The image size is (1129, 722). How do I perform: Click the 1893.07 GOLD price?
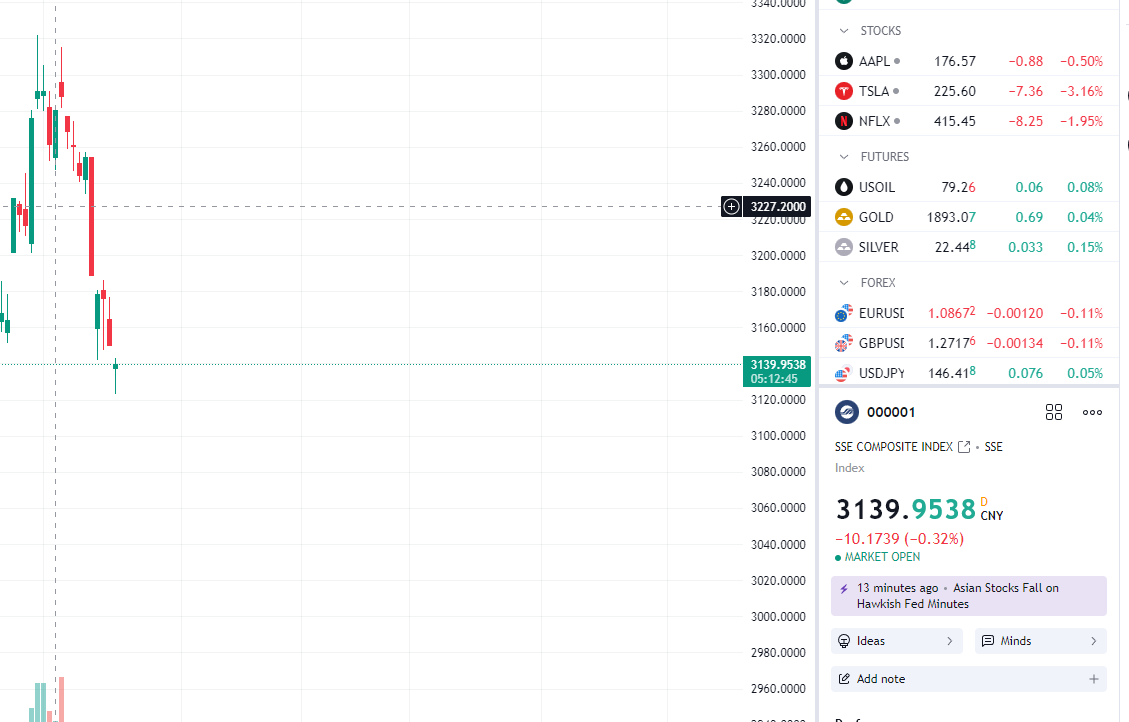coord(951,217)
